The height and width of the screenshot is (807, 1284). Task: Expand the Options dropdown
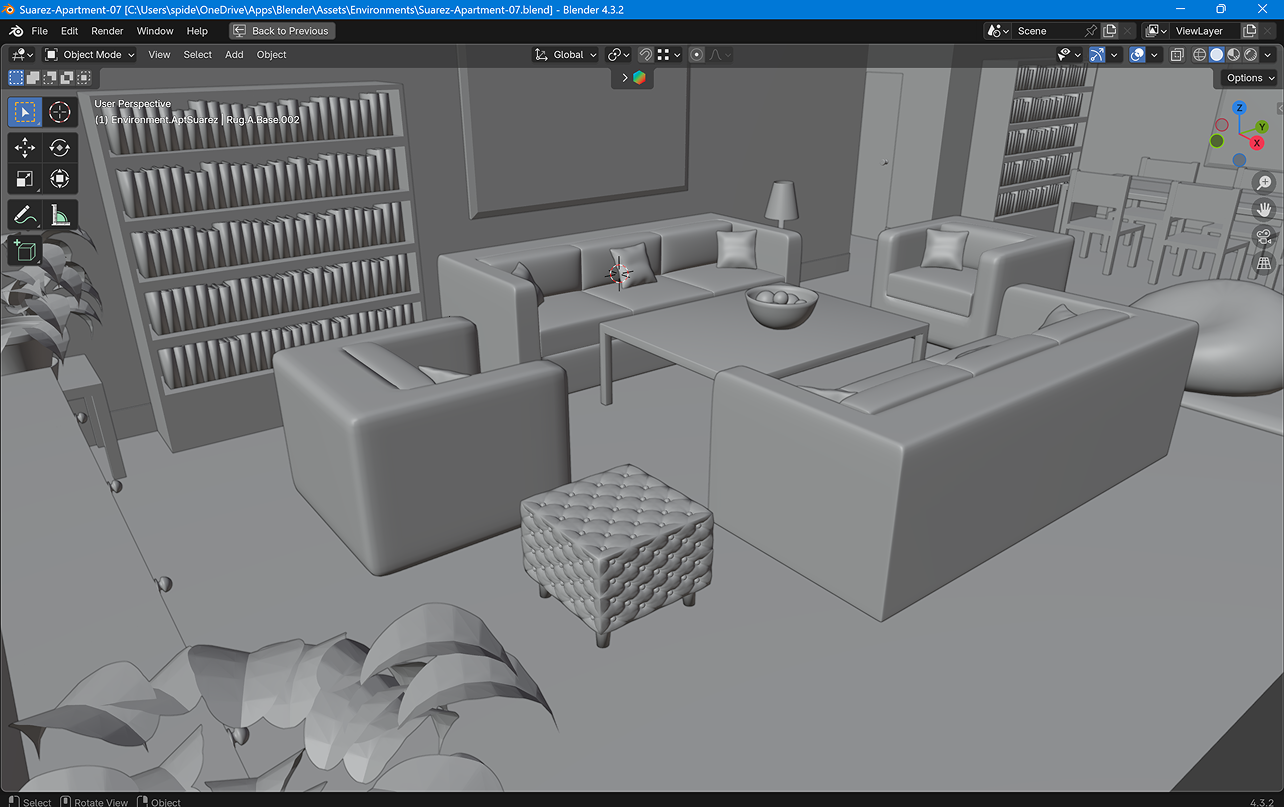[1250, 78]
